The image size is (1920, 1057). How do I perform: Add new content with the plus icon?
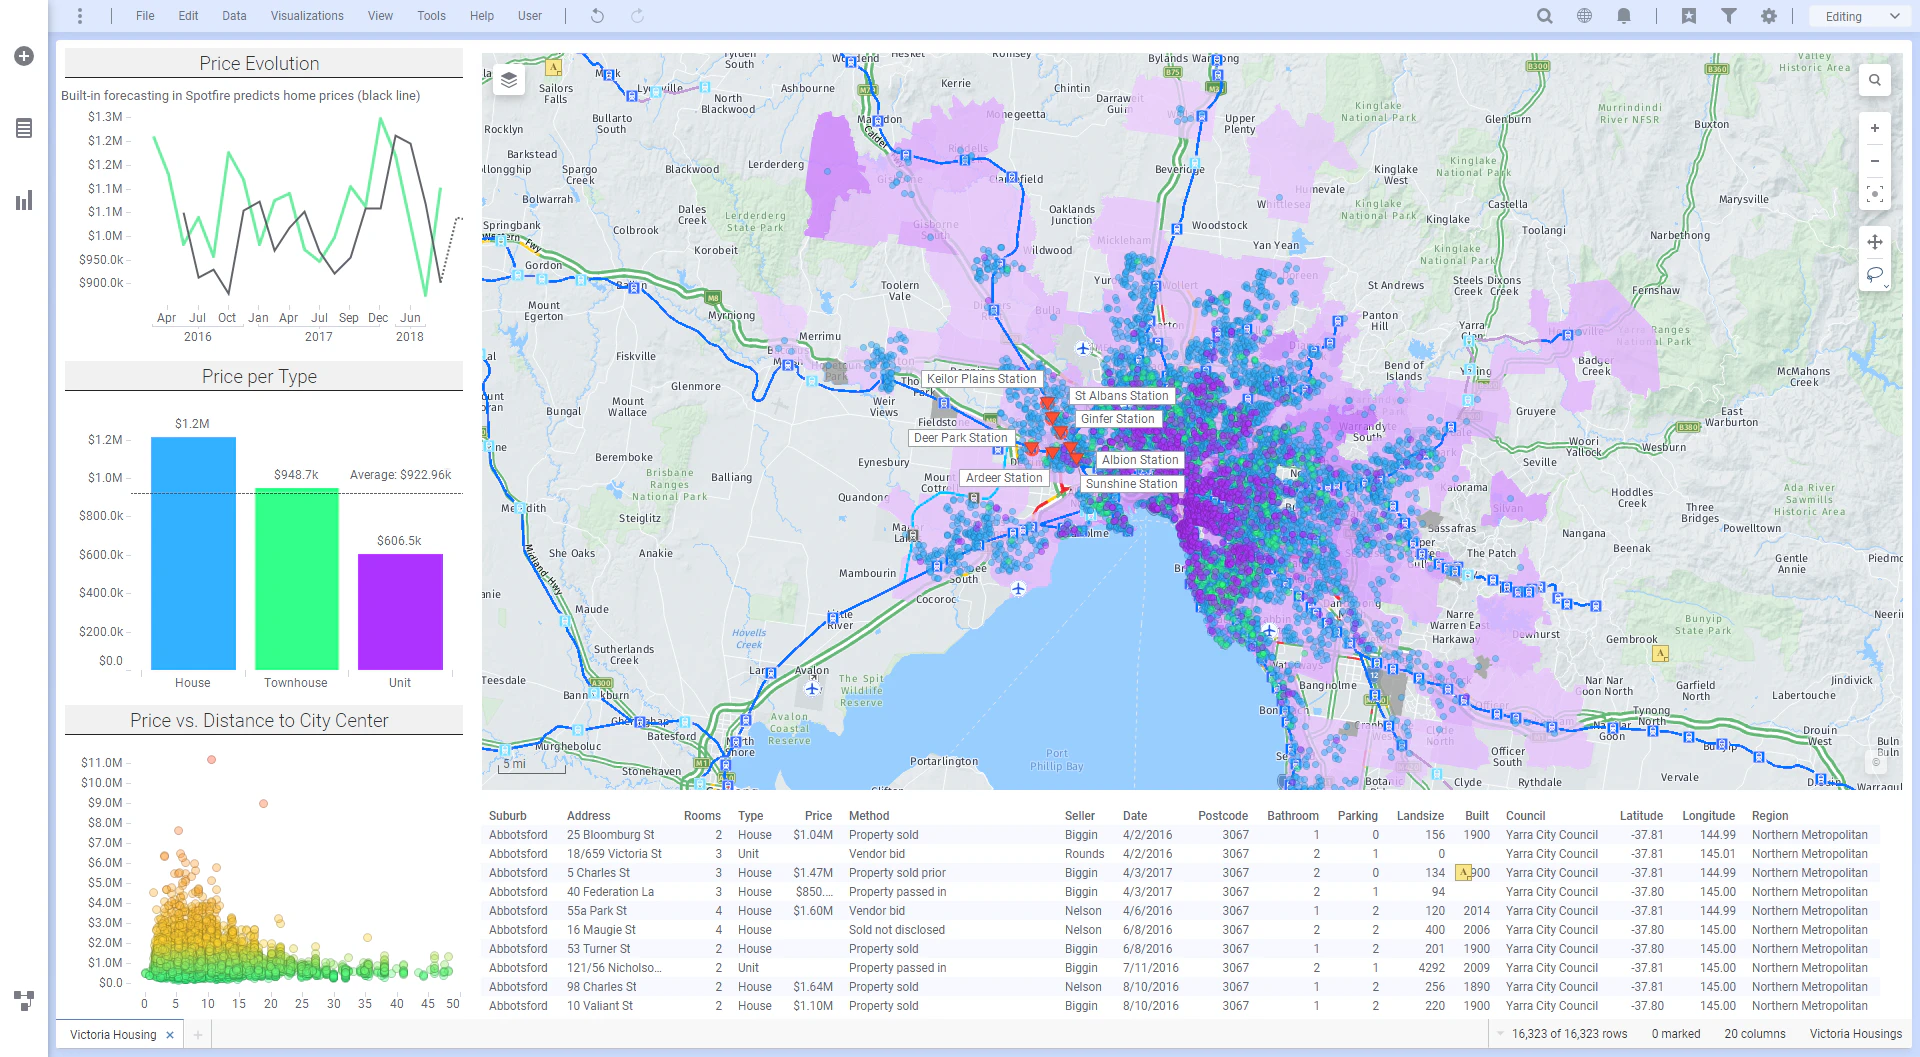click(x=23, y=56)
